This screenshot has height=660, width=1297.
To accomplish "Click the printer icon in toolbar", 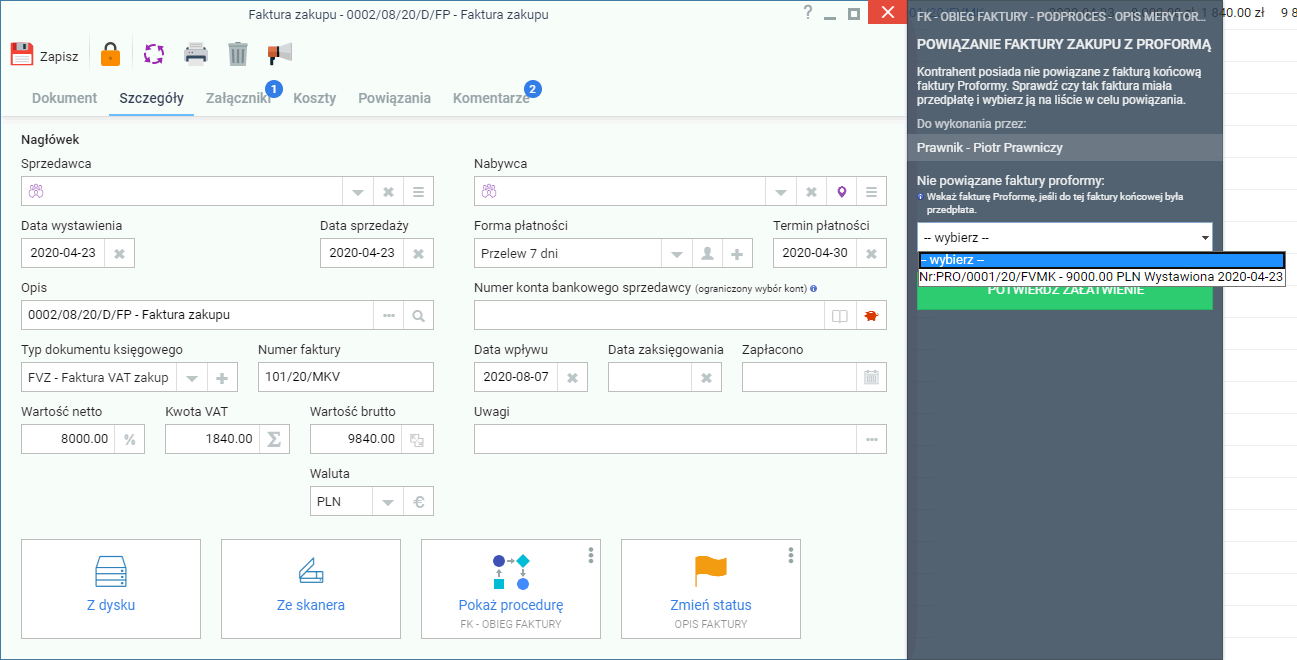I will coord(196,54).
